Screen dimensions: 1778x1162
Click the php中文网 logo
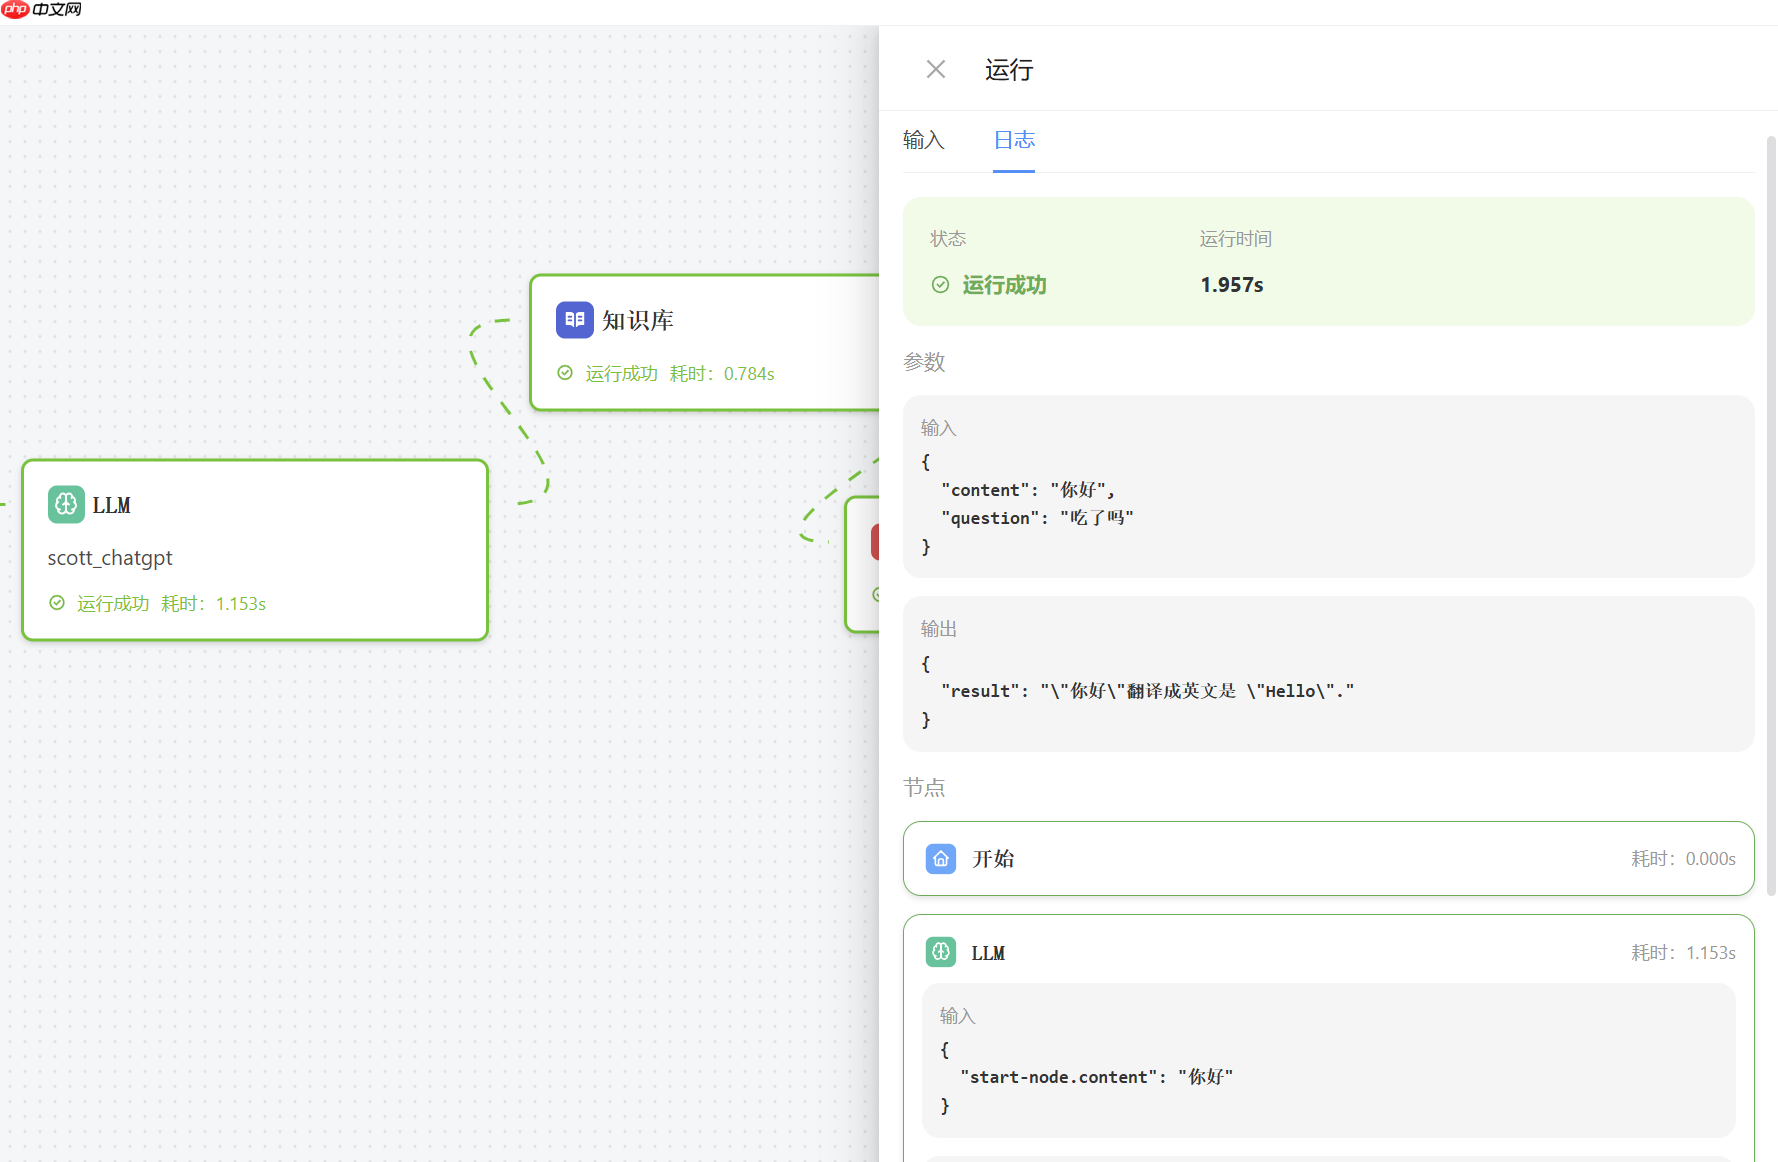(x=40, y=10)
